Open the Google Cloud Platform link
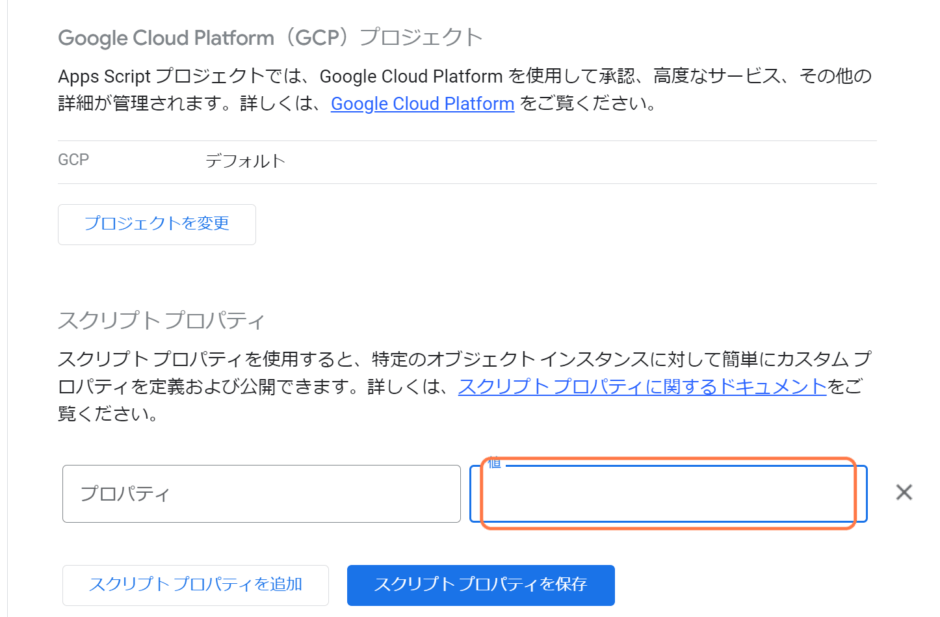This screenshot has height=617, width=940. (422, 103)
